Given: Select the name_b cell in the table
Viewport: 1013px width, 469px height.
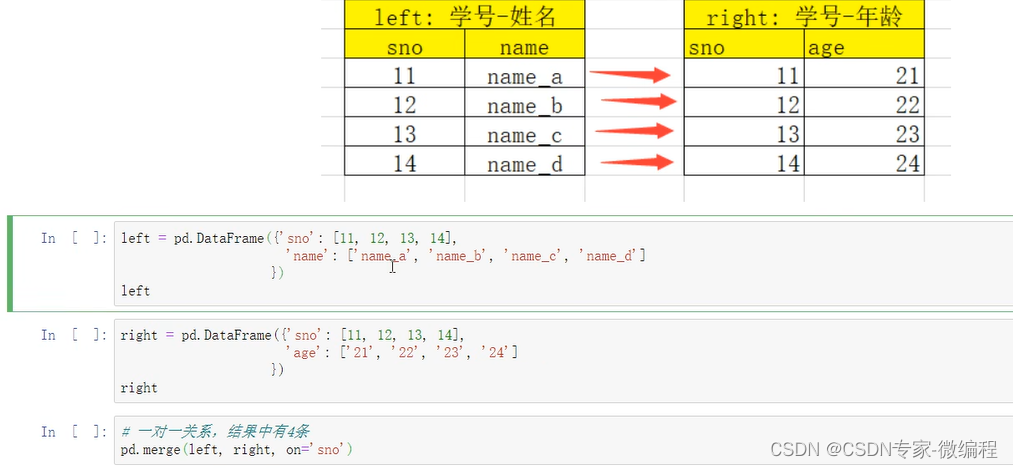Looking at the screenshot, I should tap(525, 103).
